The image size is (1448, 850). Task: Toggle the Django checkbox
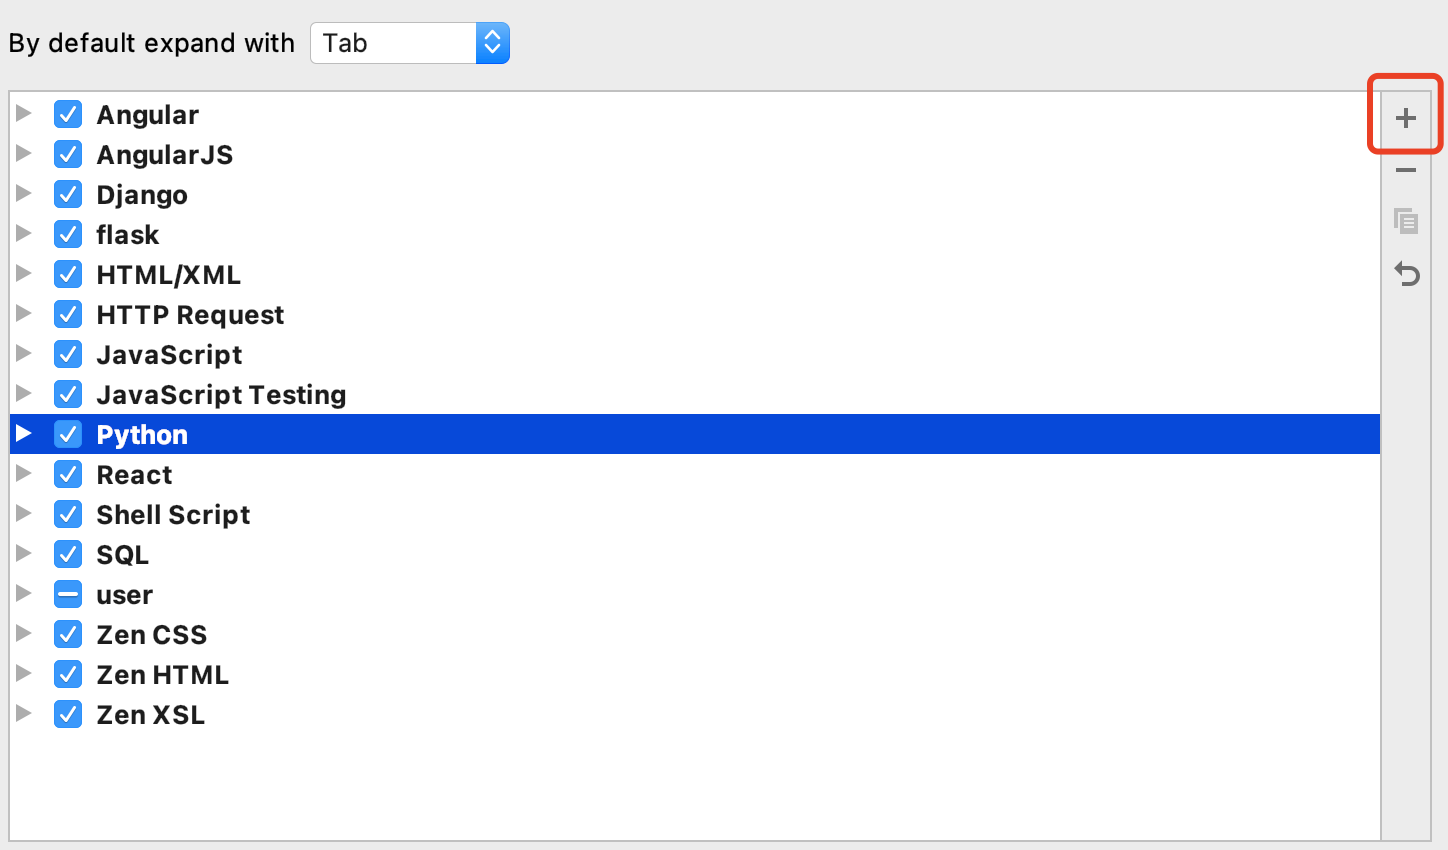pyautogui.click(x=68, y=194)
